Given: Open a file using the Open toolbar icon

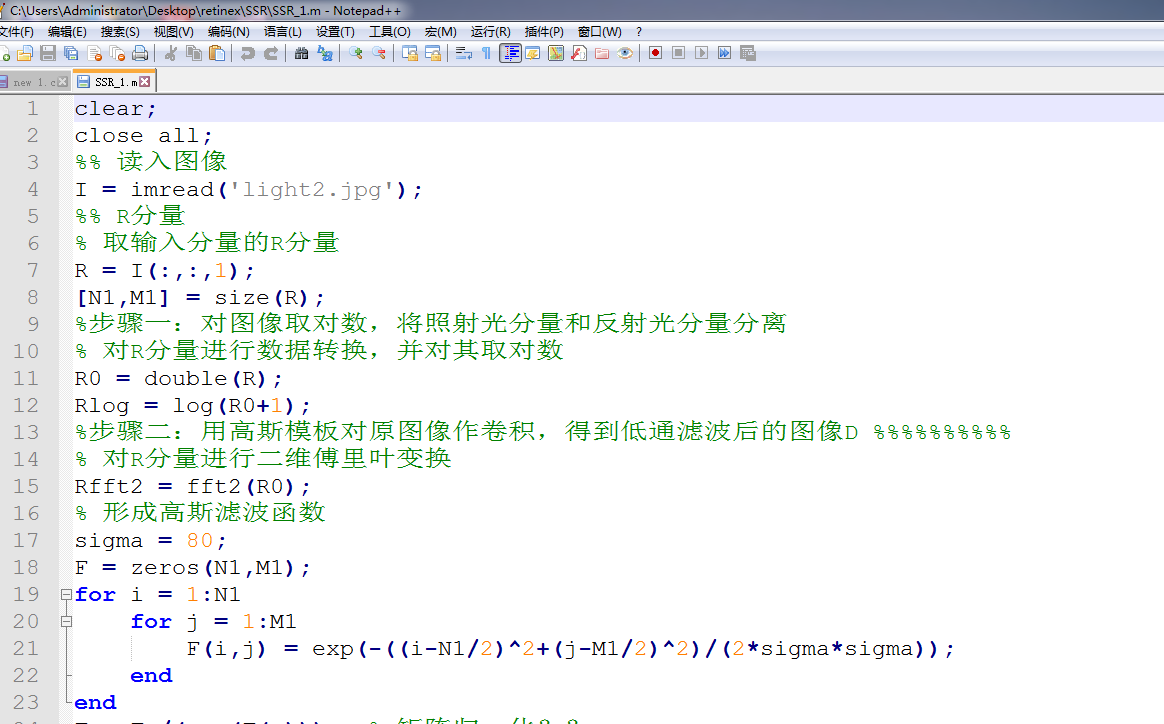Looking at the screenshot, I should pos(26,53).
